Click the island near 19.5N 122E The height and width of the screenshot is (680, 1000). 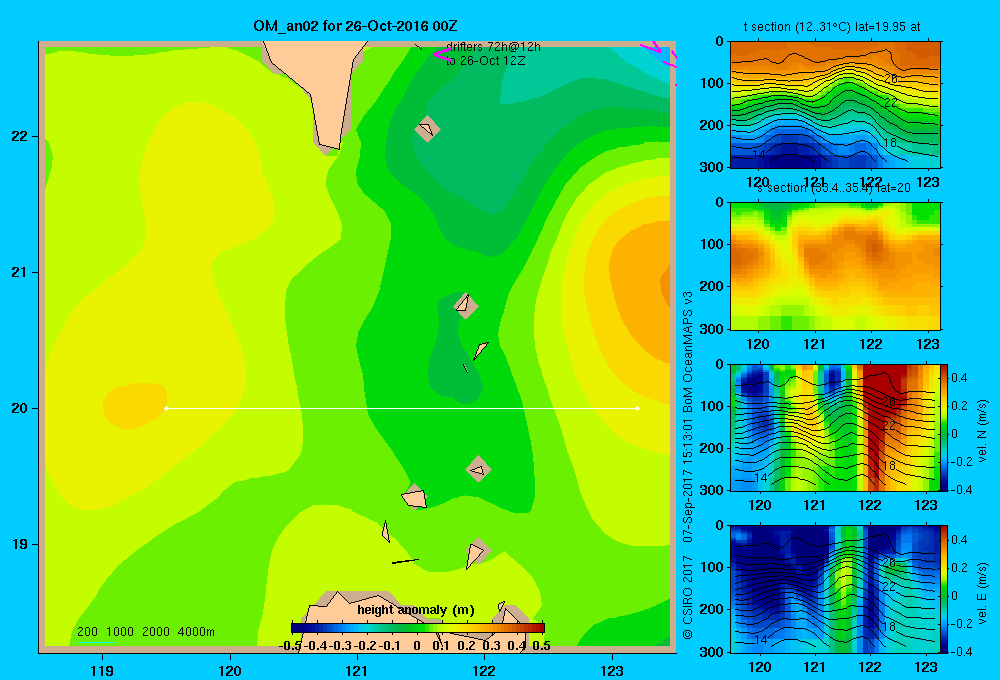pos(478,469)
